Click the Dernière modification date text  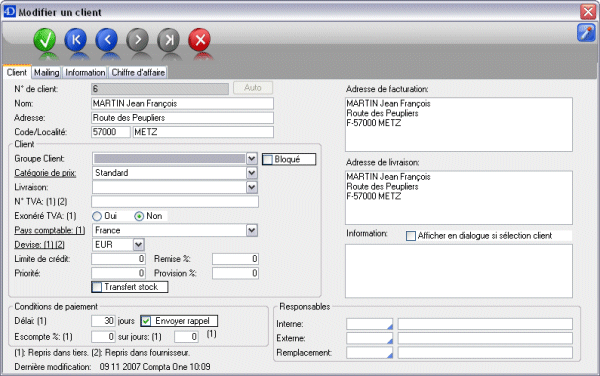point(155,367)
